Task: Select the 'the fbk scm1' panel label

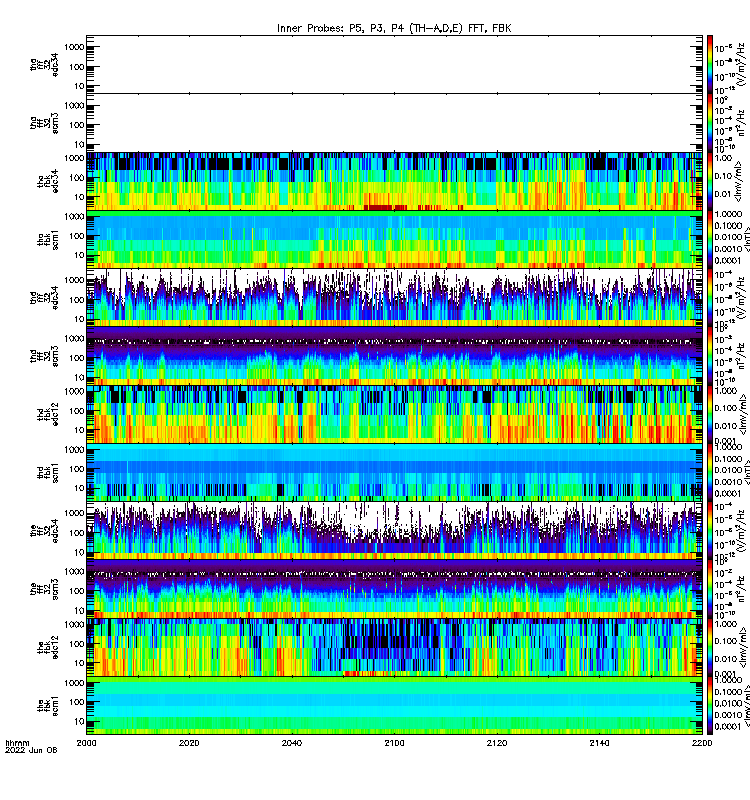Action: (48, 706)
